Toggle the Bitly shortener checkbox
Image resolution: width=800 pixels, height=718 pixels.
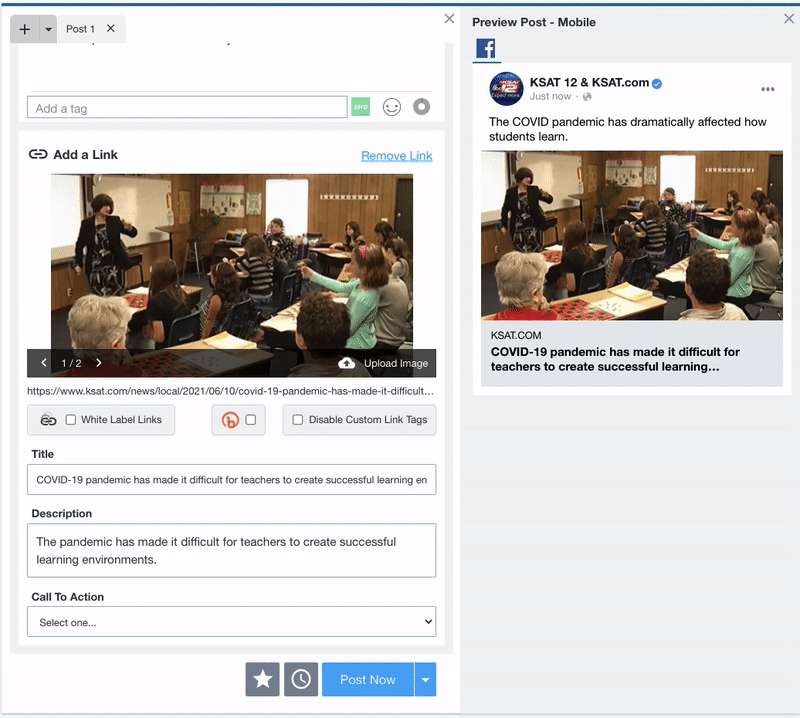[x=251, y=419]
